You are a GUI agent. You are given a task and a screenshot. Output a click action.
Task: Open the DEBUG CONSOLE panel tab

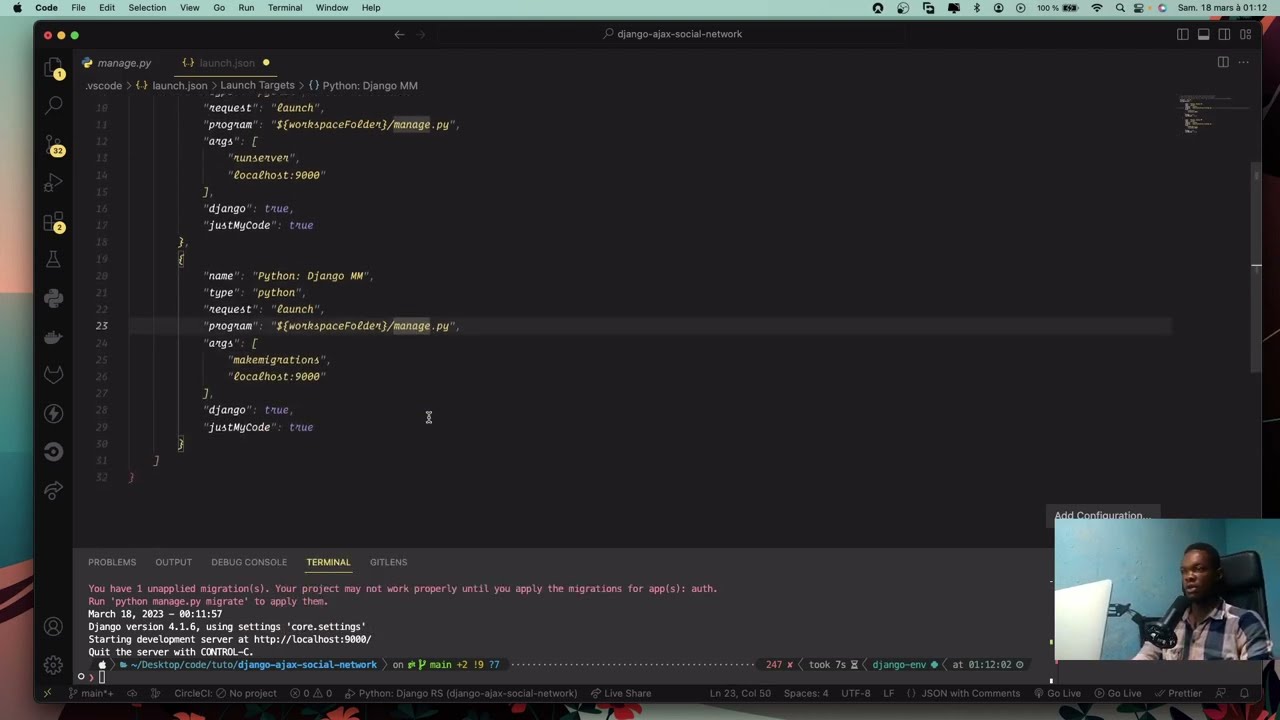click(249, 562)
